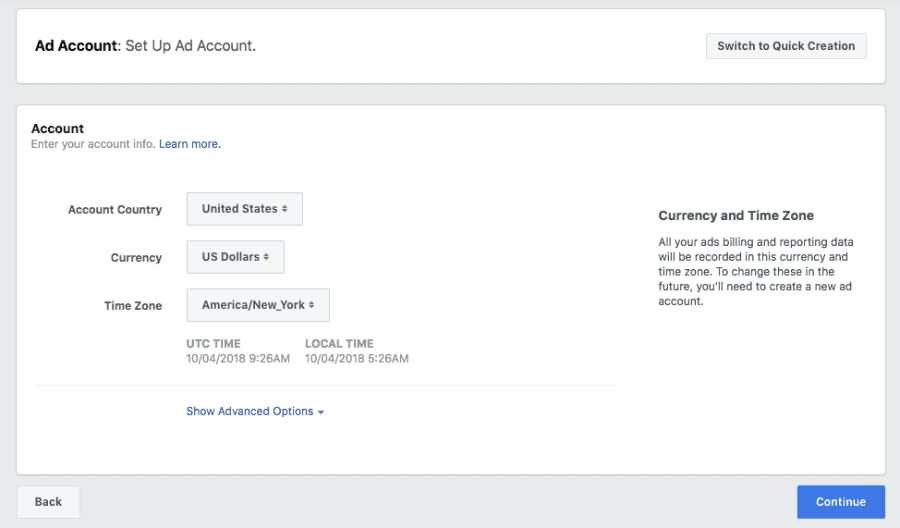Viewport: 900px width, 528px height.
Task: Click the UTC TIME heading
Action: [213, 344]
